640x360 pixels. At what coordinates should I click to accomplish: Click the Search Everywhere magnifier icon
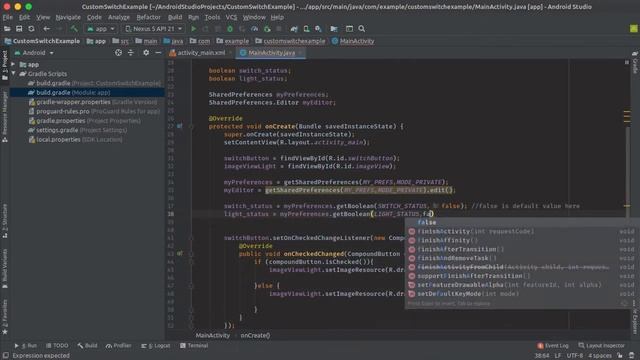[x=362, y=29]
